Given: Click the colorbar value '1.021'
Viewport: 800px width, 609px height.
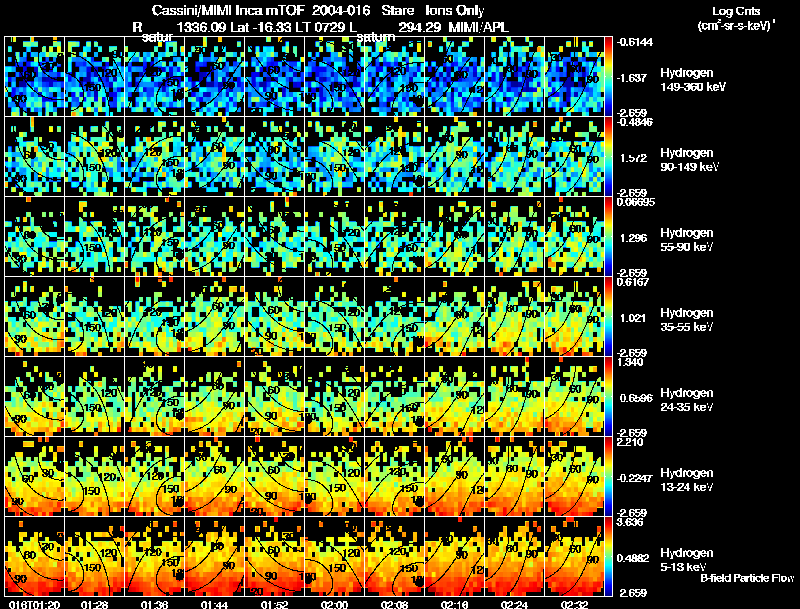Looking at the screenshot, I should click(633, 318).
